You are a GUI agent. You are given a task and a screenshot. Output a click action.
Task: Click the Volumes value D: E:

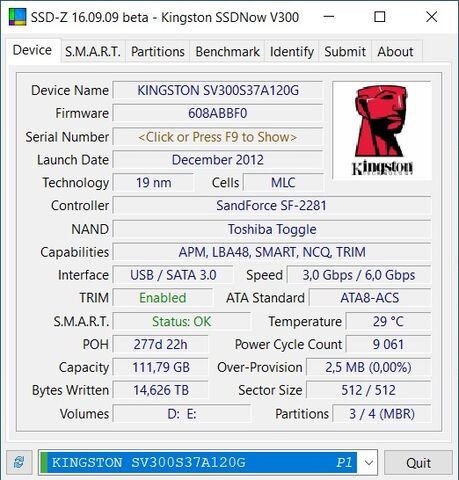point(182,414)
